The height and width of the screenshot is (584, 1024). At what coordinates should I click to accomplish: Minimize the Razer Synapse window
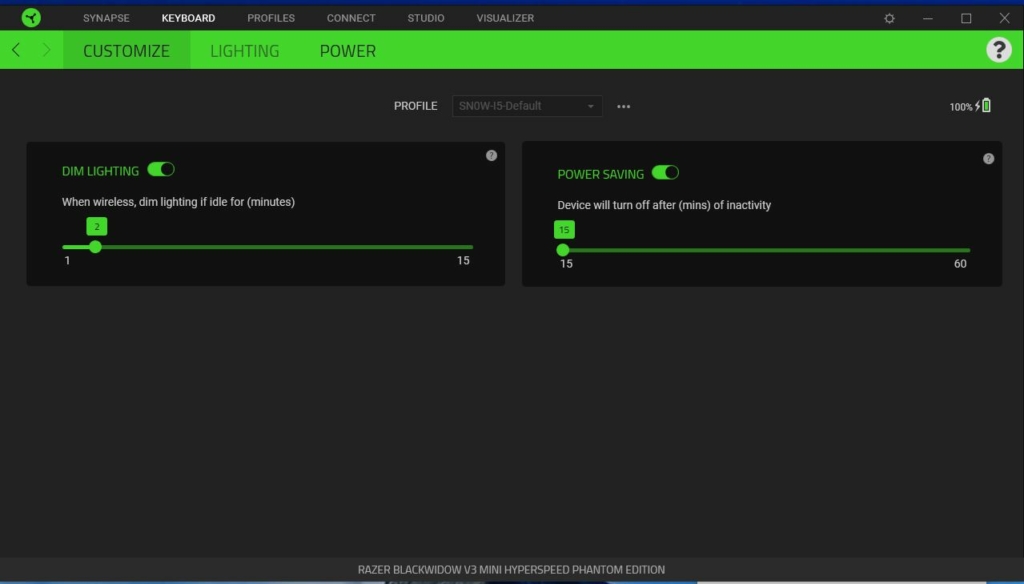[927, 18]
